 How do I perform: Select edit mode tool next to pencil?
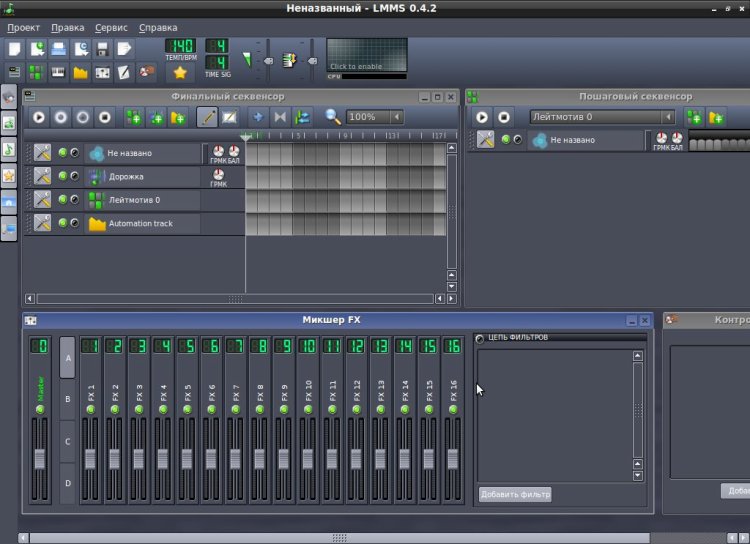(x=229, y=117)
